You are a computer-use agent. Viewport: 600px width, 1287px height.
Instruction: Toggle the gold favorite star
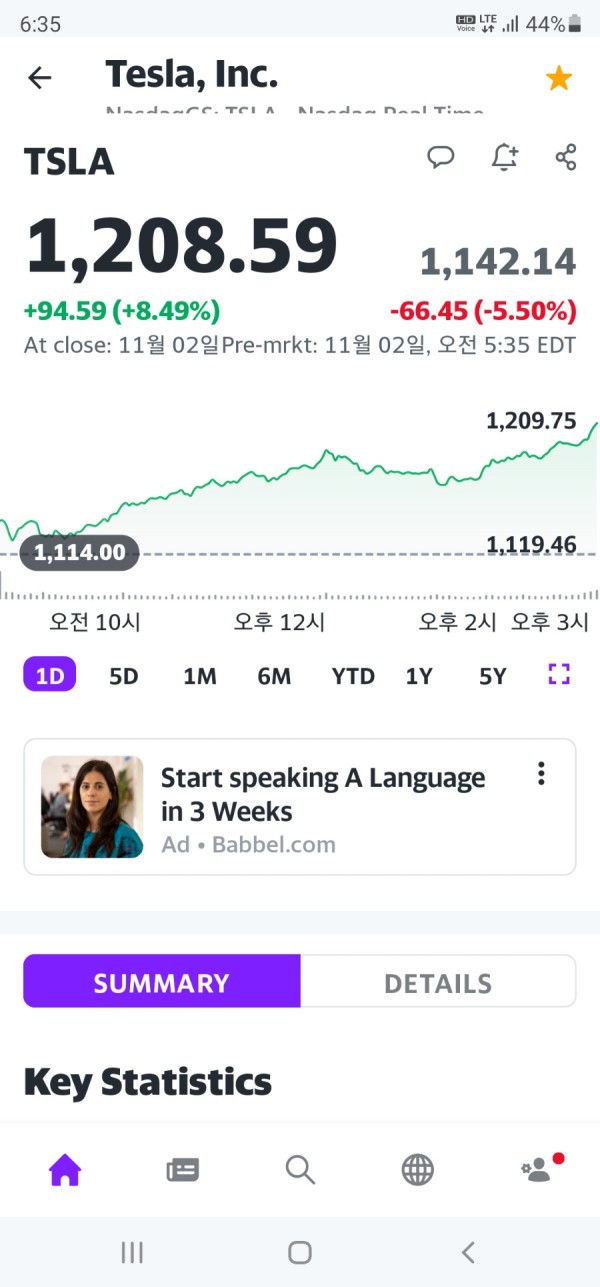(559, 78)
